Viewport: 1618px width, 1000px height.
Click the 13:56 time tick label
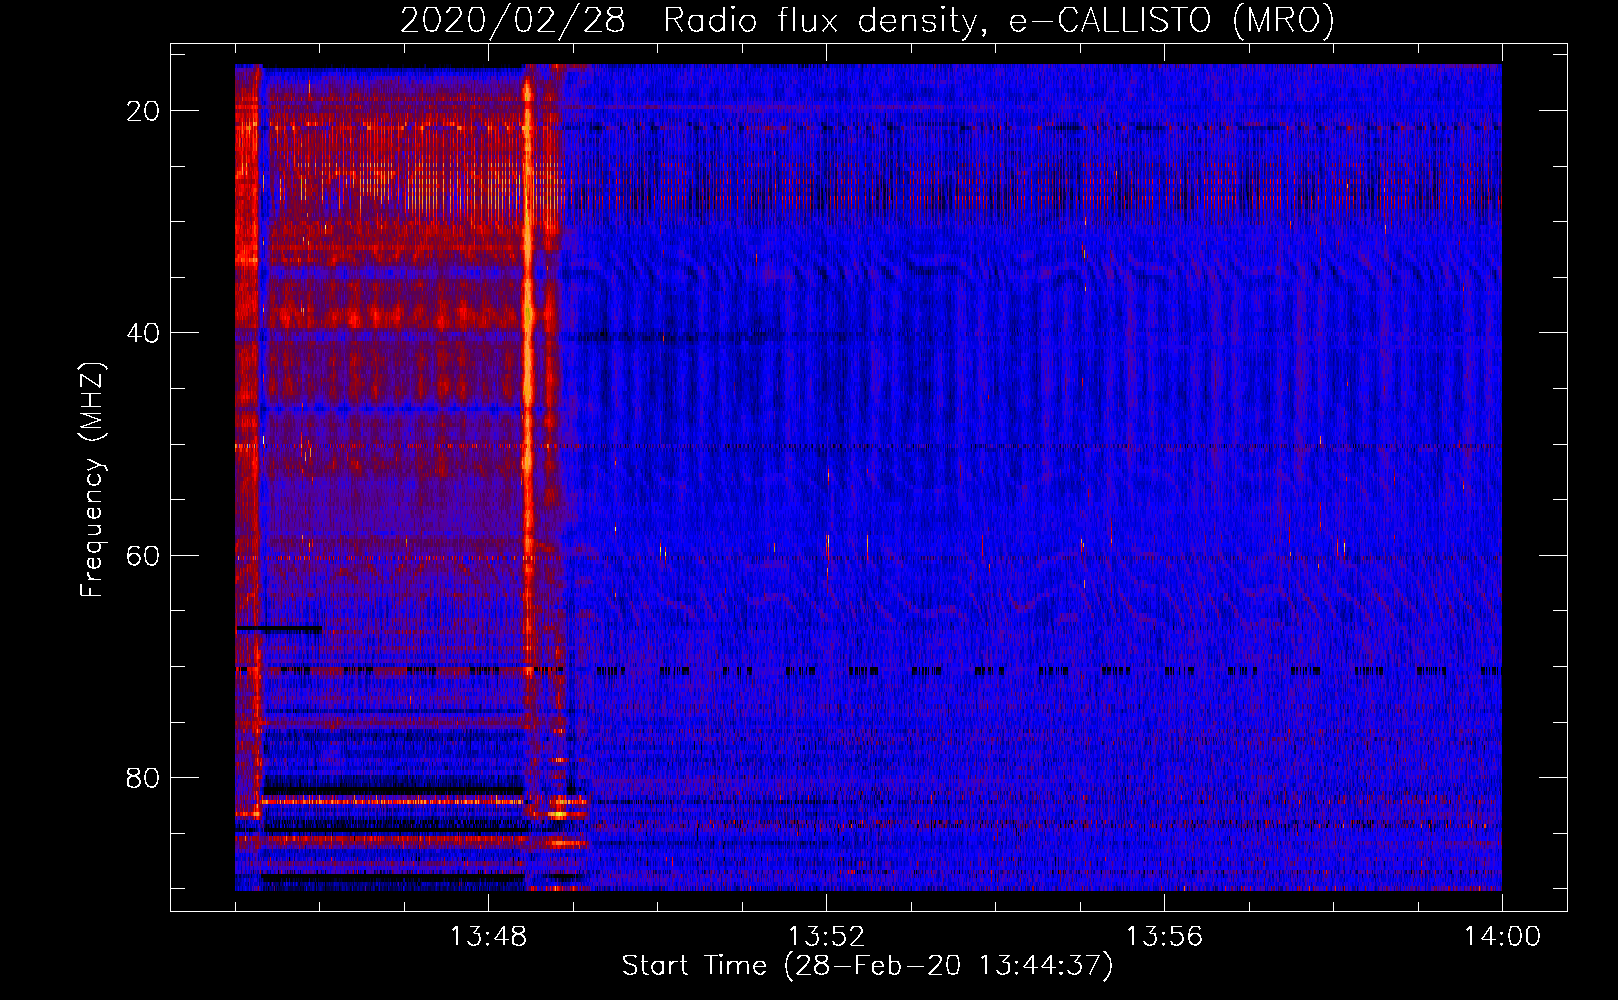point(1164,937)
